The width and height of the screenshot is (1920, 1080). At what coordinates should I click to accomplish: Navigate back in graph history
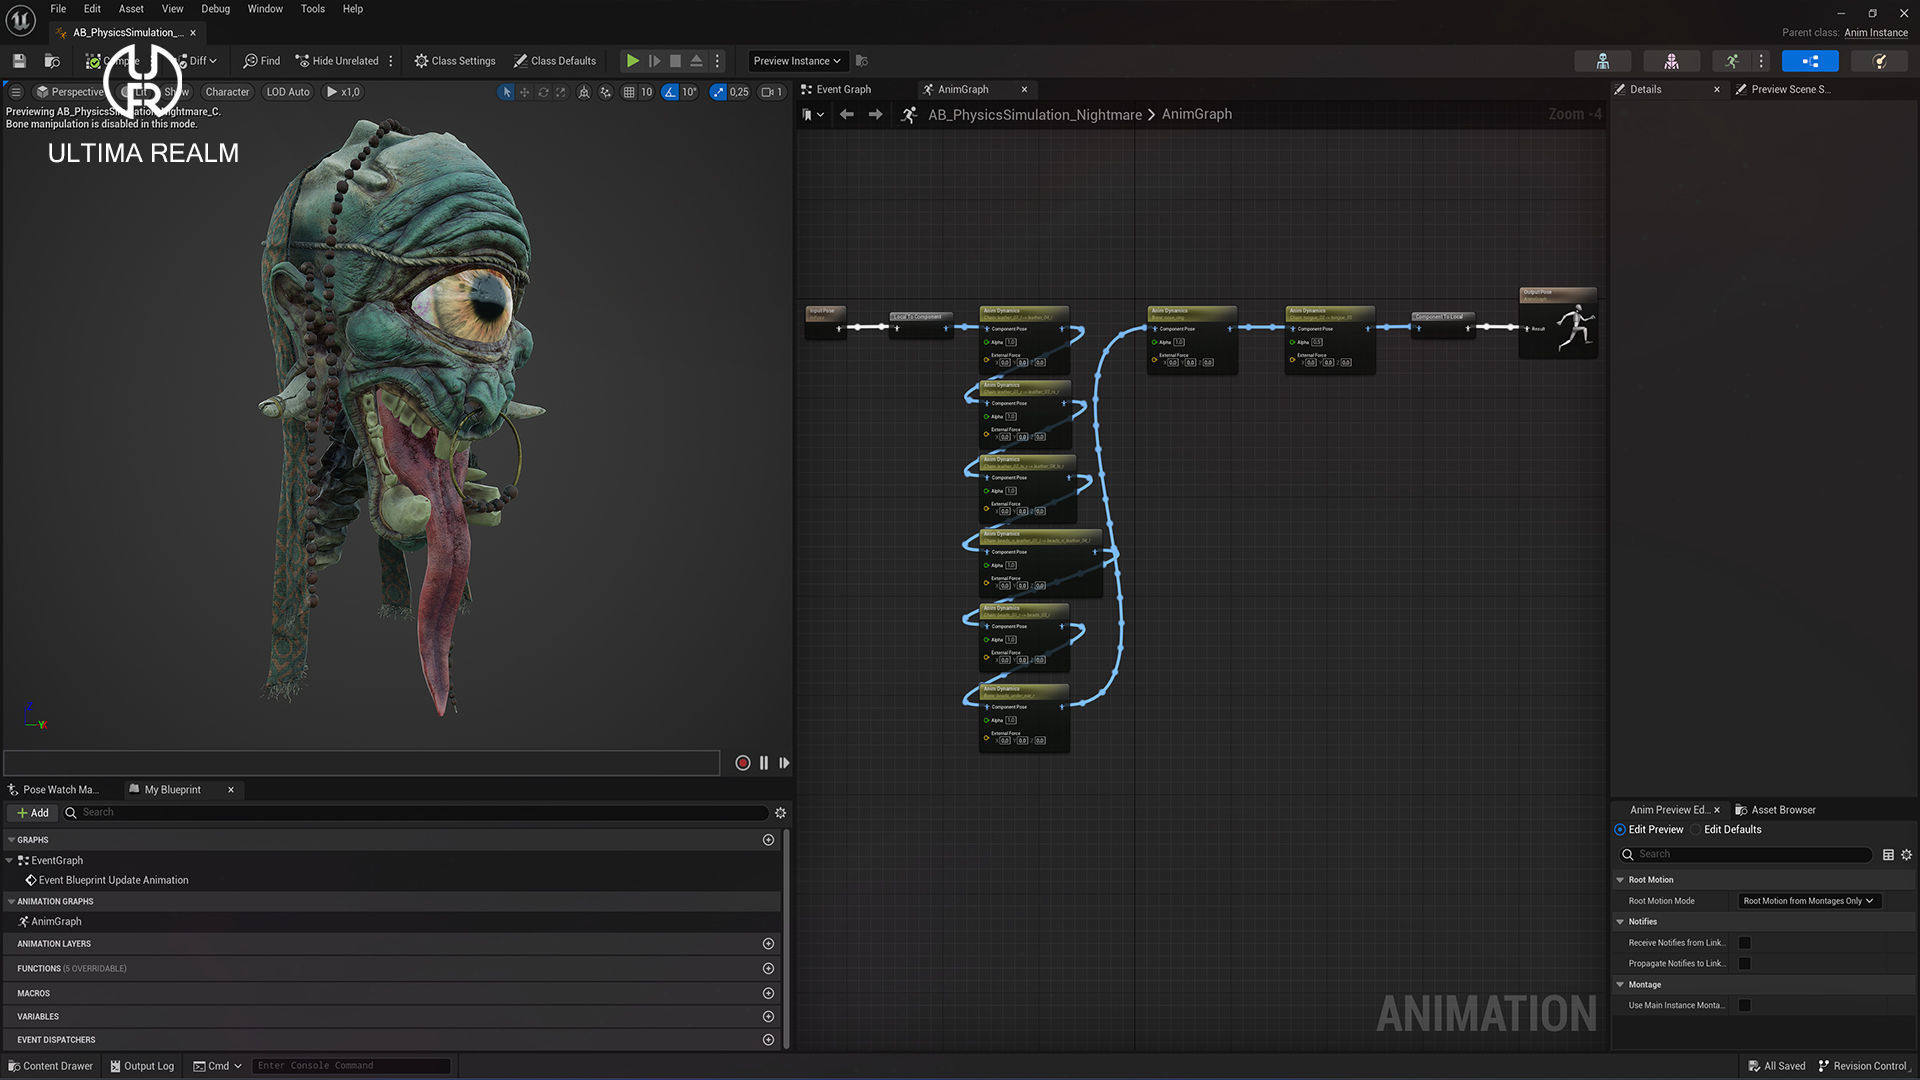[847, 115]
